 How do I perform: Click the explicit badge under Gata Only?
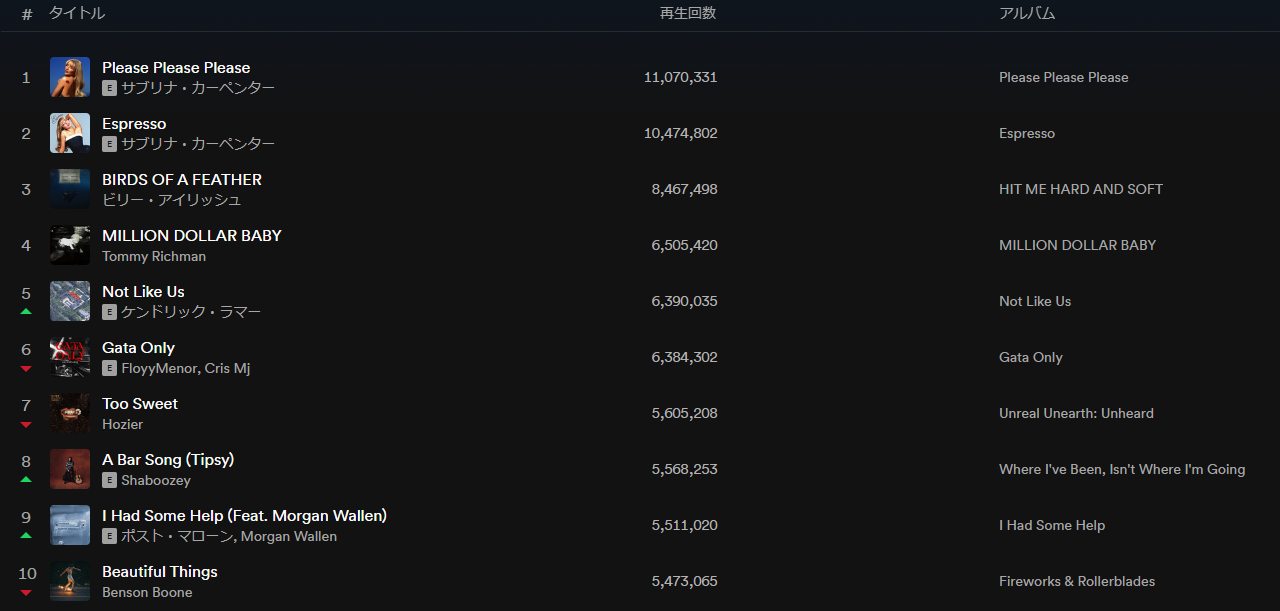click(x=109, y=368)
